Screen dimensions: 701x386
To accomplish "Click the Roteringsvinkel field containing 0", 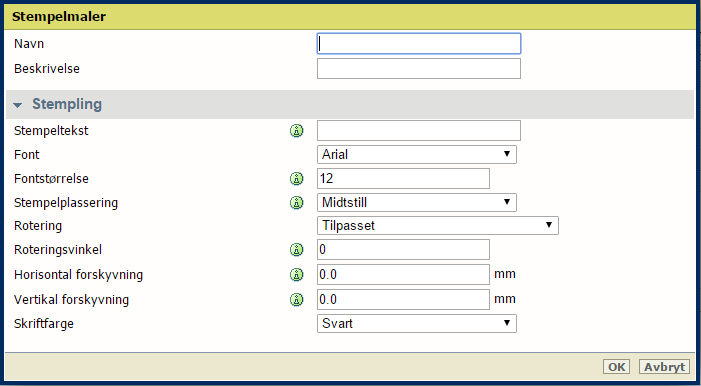I will 403,250.
